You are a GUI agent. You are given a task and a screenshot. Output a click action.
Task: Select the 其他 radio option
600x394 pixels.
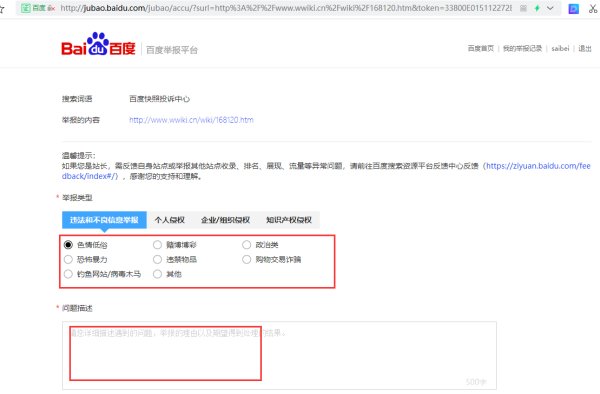point(157,274)
